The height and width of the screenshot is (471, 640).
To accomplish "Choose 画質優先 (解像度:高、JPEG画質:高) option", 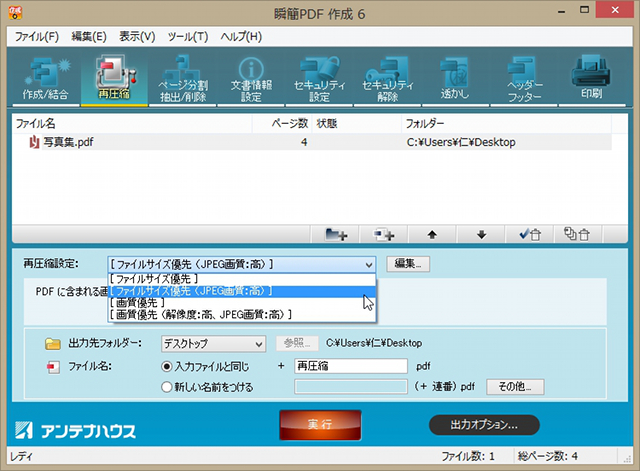I will coord(242,315).
